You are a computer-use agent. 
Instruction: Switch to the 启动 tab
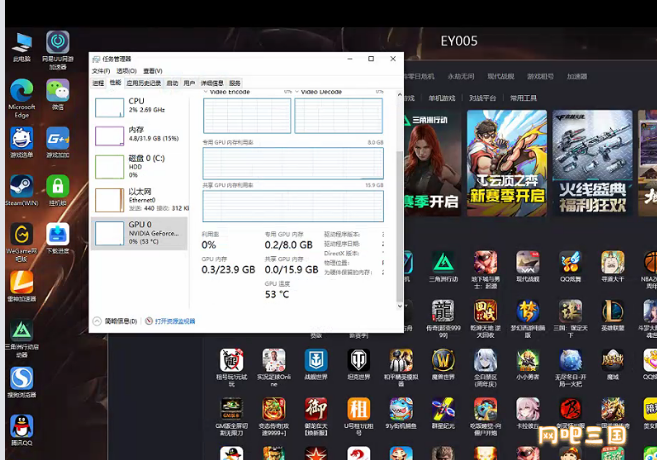coord(172,83)
